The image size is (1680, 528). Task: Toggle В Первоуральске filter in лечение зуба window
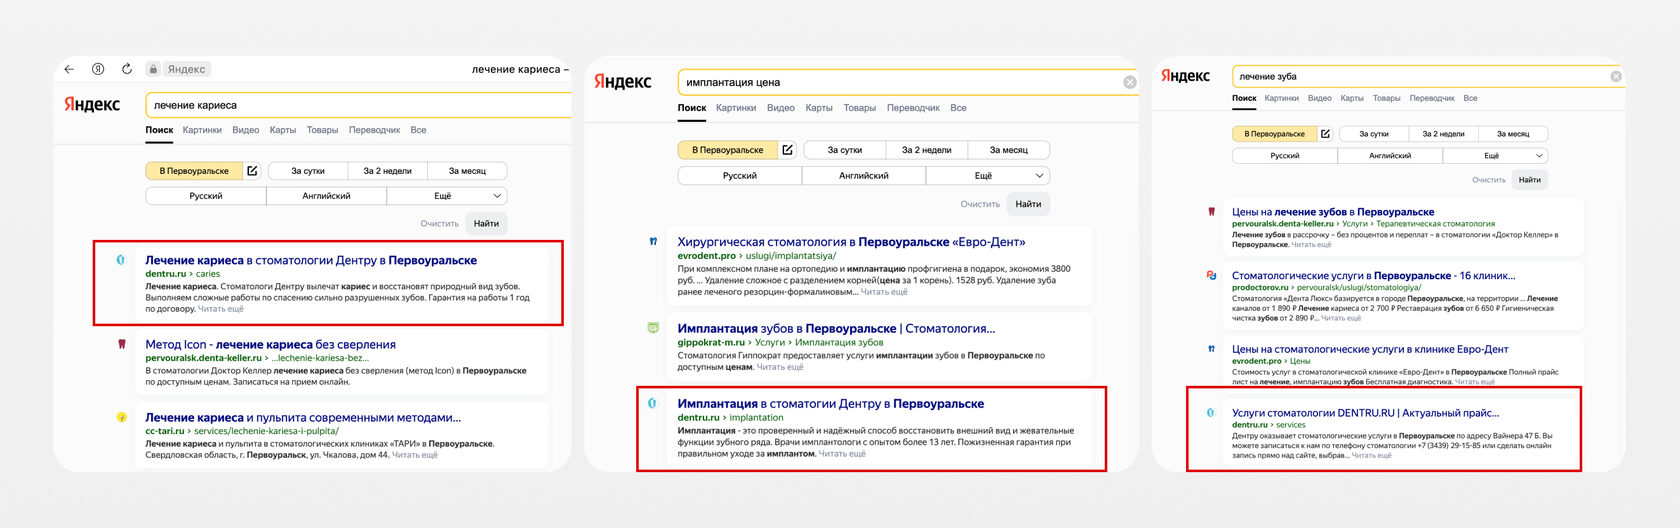click(1274, 133)
